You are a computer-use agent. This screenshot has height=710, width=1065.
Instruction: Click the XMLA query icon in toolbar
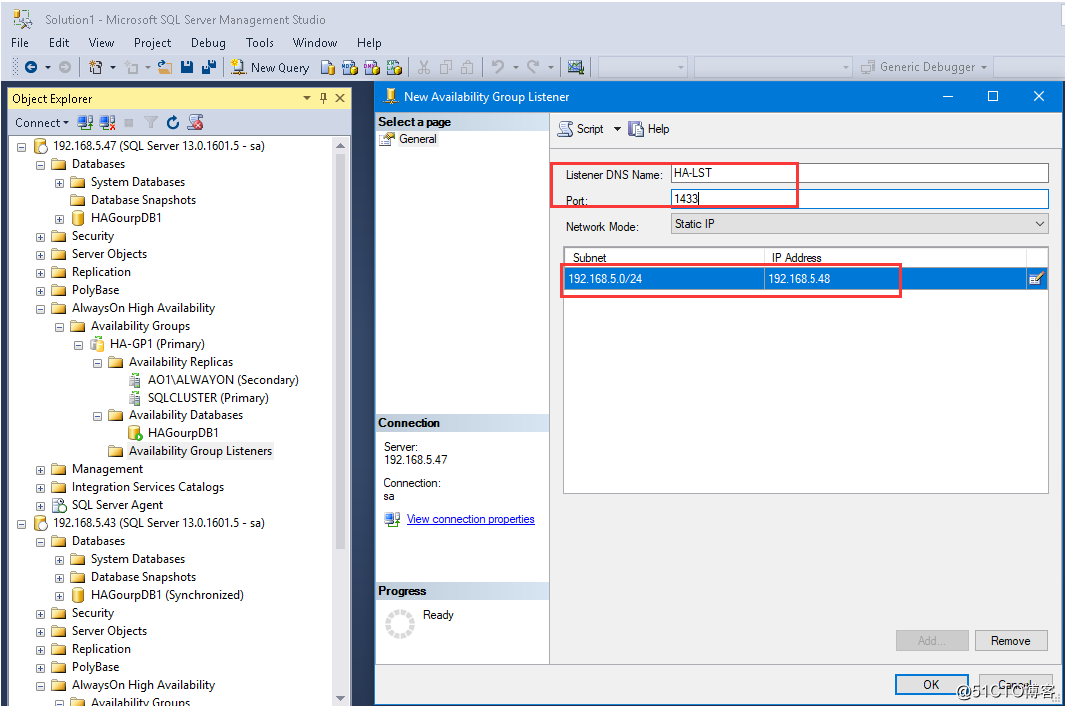pos(394,67)
